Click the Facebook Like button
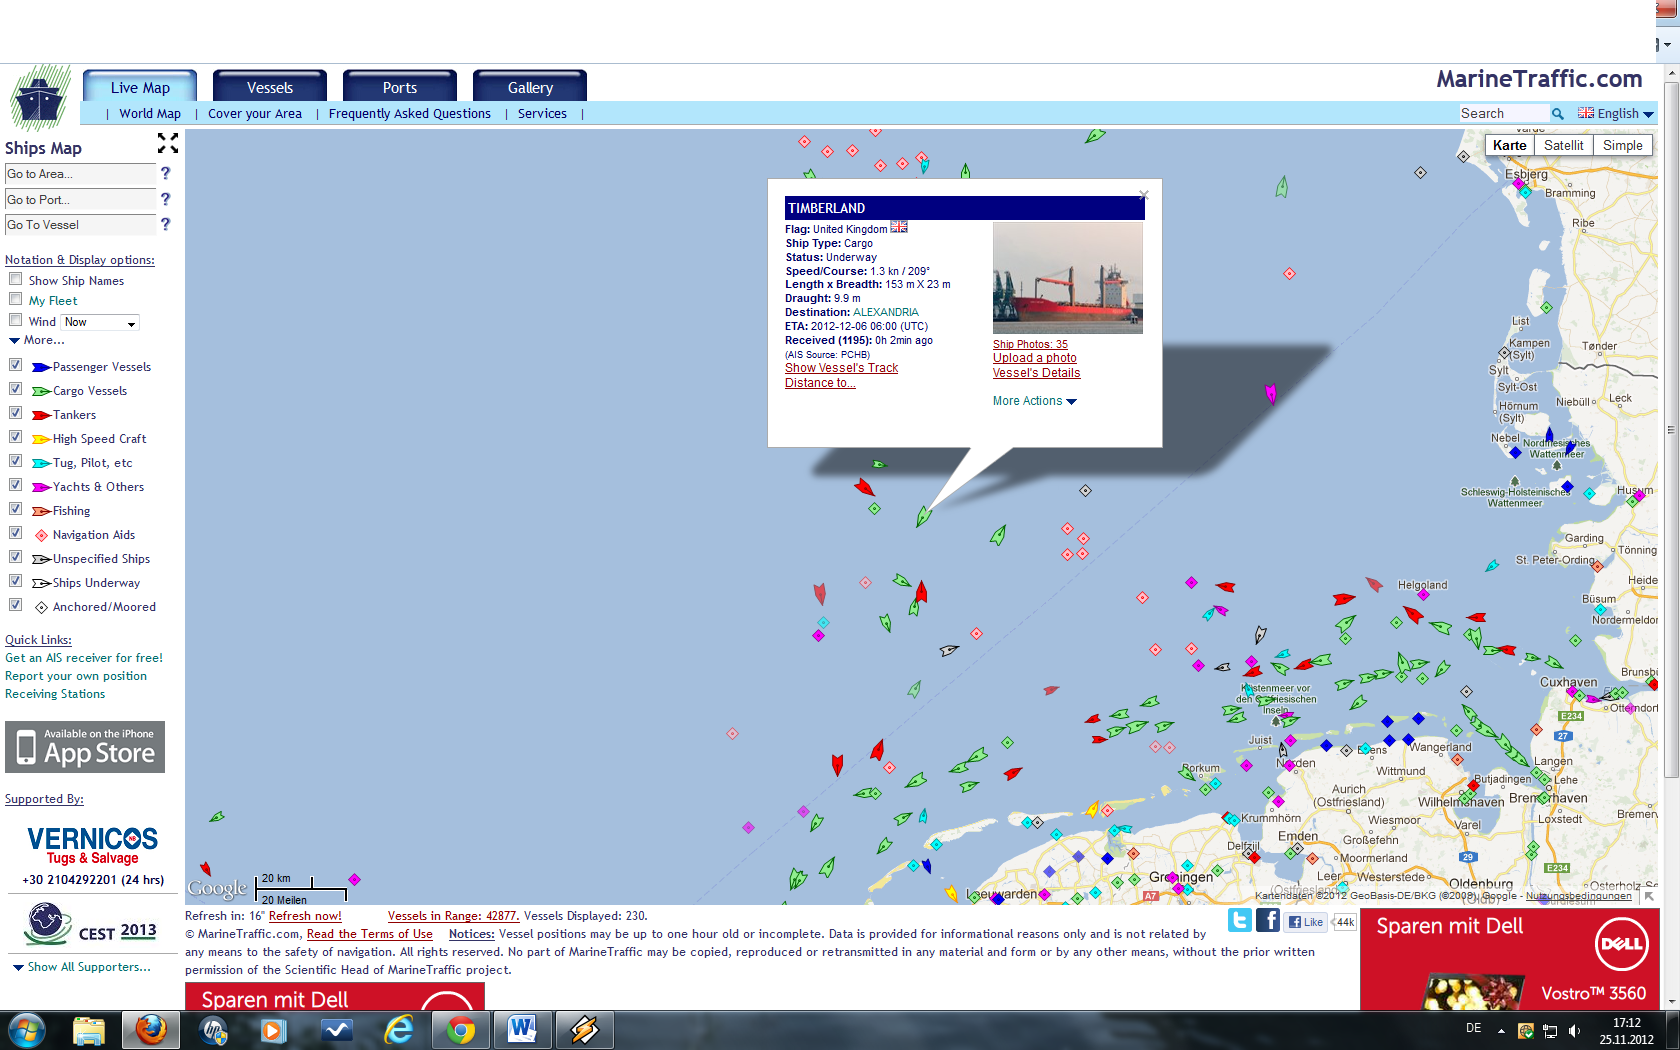This screenshot has height=1050, width=1680. [1306, 922]
